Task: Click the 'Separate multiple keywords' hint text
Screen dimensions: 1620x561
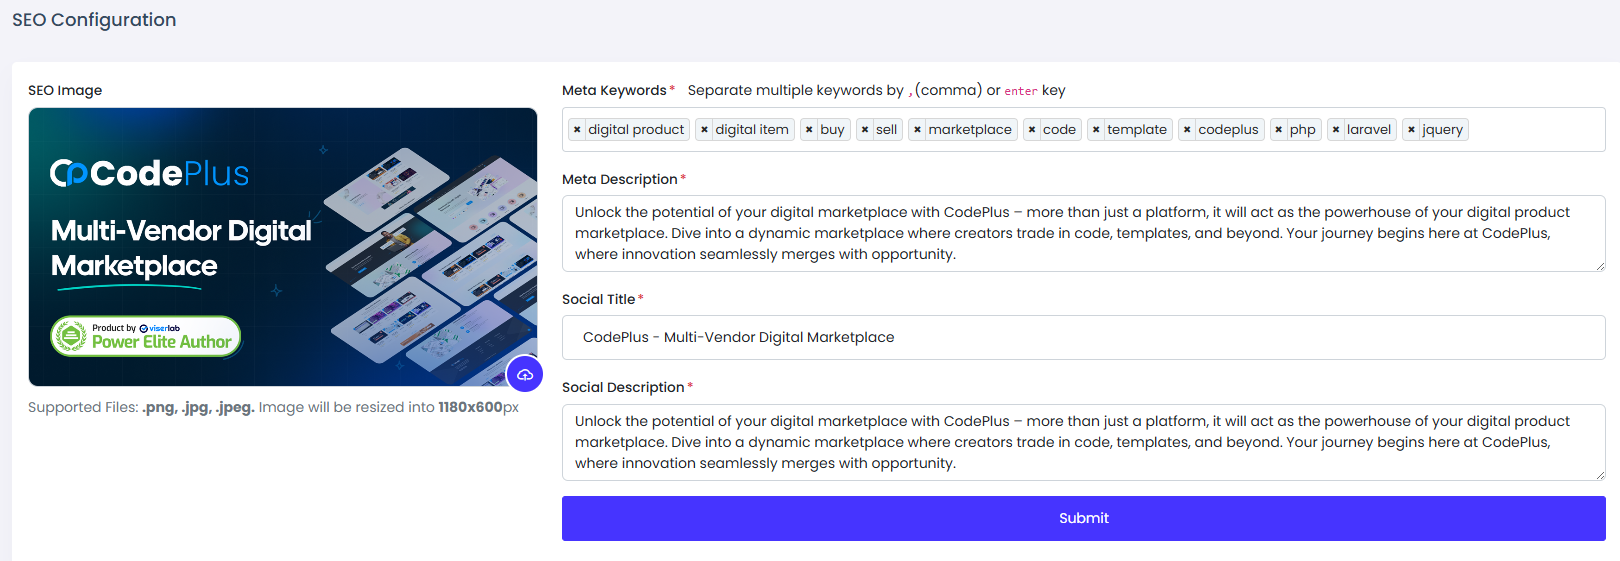Action: [876, 90]
